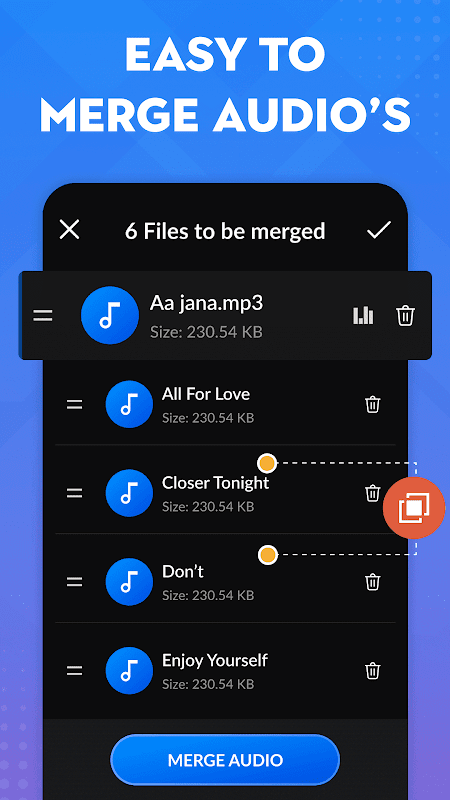Select the reorder handle for Enjoy Yourself

click(74, 671)
